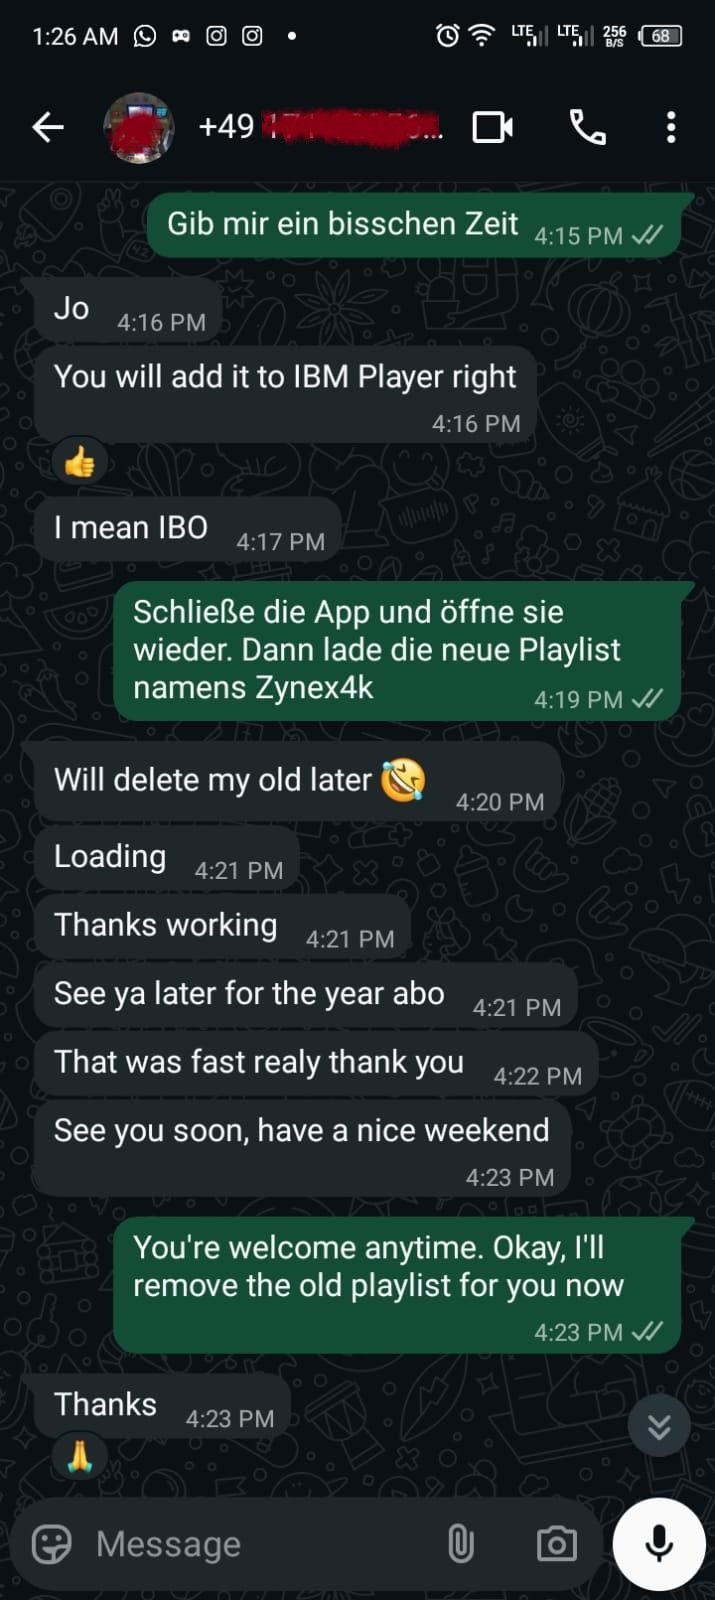
Task: Open contact info via the +49 number
Action: point(320,127)
